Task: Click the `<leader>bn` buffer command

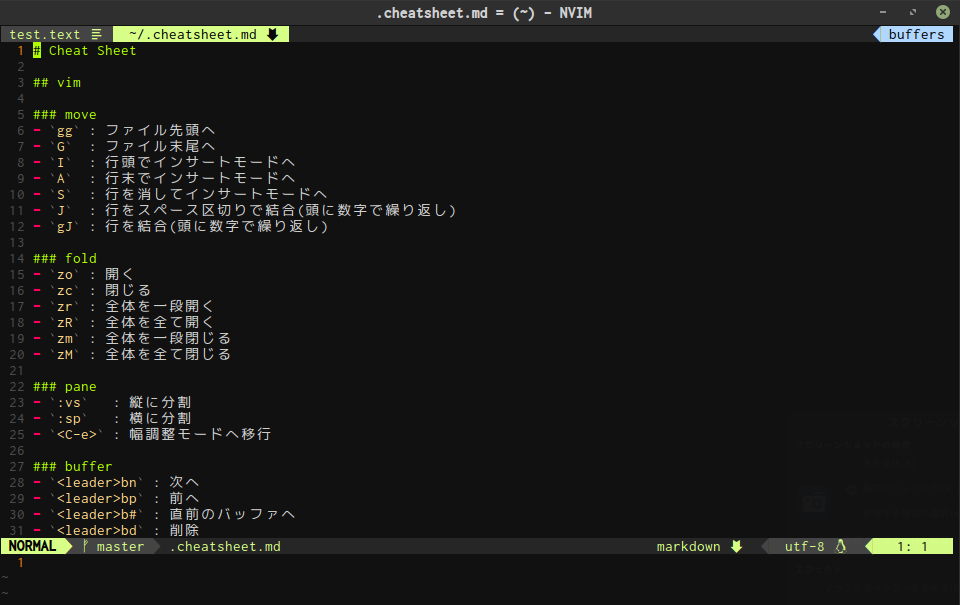Action: (x=97, y=483)
